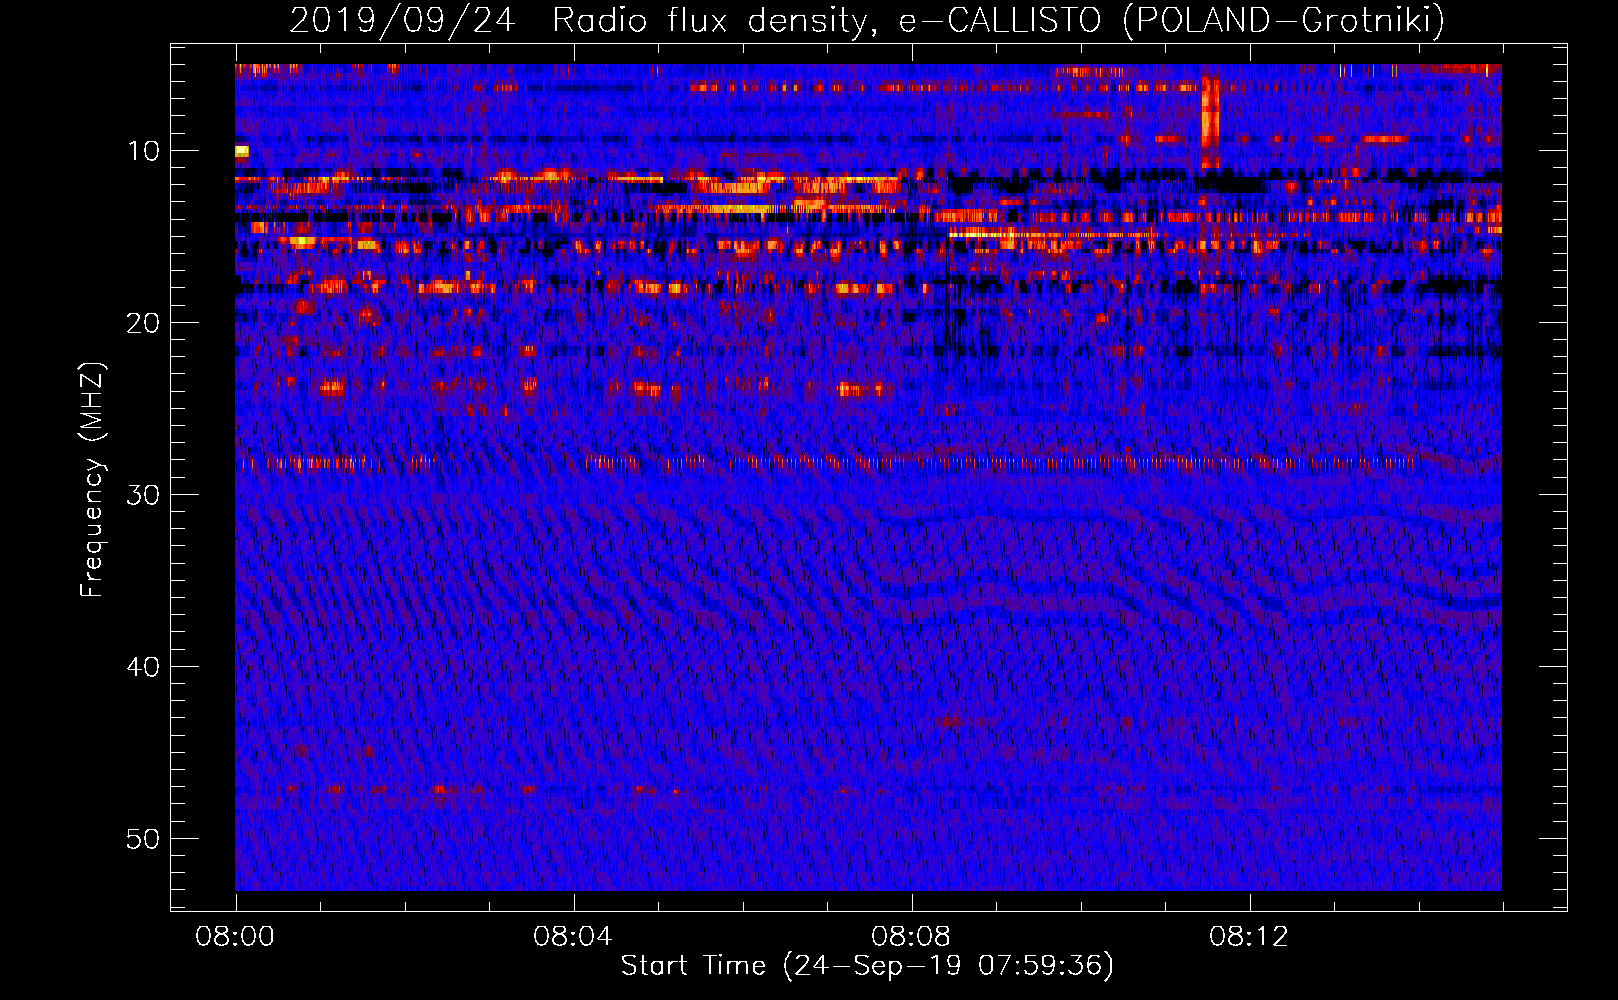Screen dimensions: 1618x1000
Task: Click the 'Start Time (24-Sep-19 07:59:36)' label
Action: pyautogui.click(x=867, y=966)
